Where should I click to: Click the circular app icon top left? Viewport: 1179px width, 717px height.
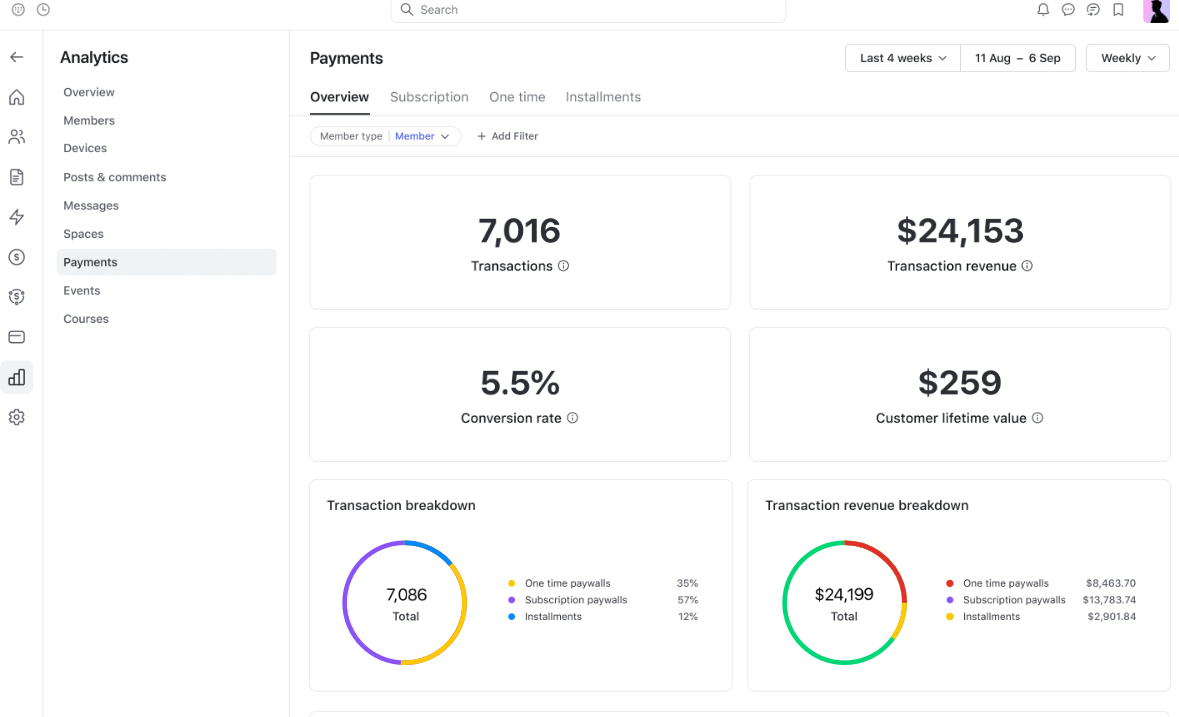click(x=18, y=10)
